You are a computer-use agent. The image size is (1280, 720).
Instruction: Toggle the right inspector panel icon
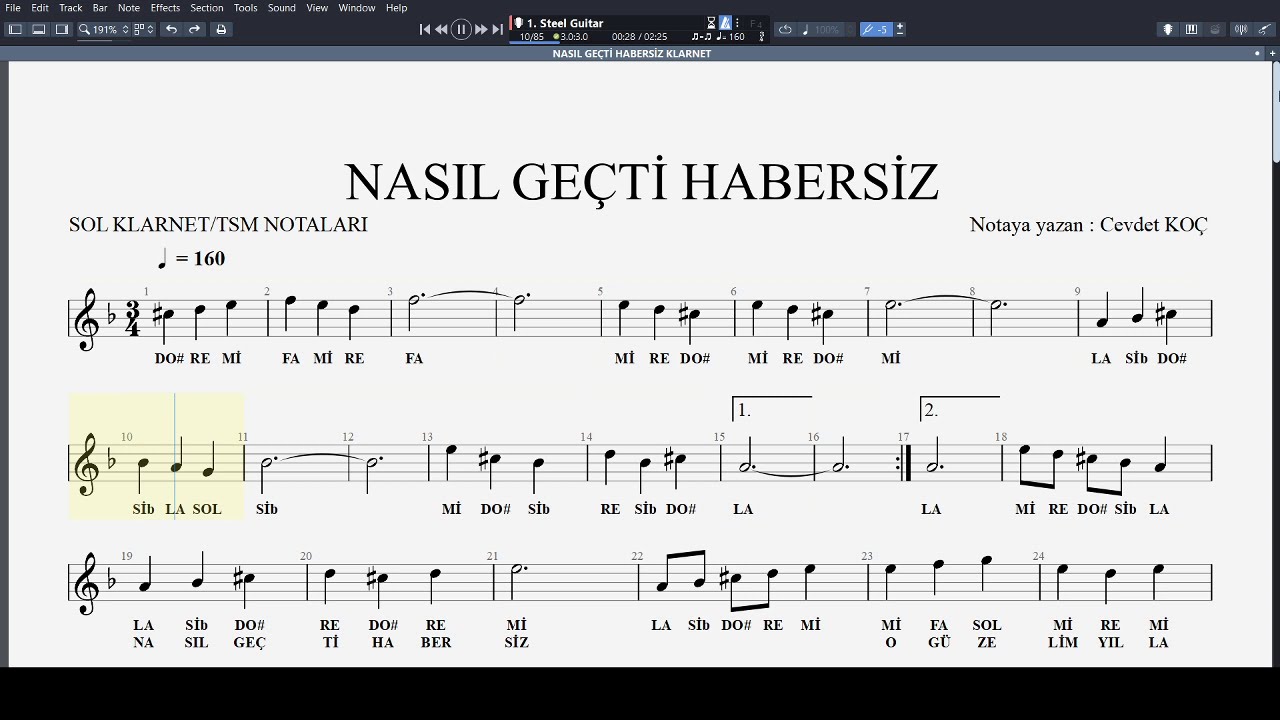click(x=61, y=29)
